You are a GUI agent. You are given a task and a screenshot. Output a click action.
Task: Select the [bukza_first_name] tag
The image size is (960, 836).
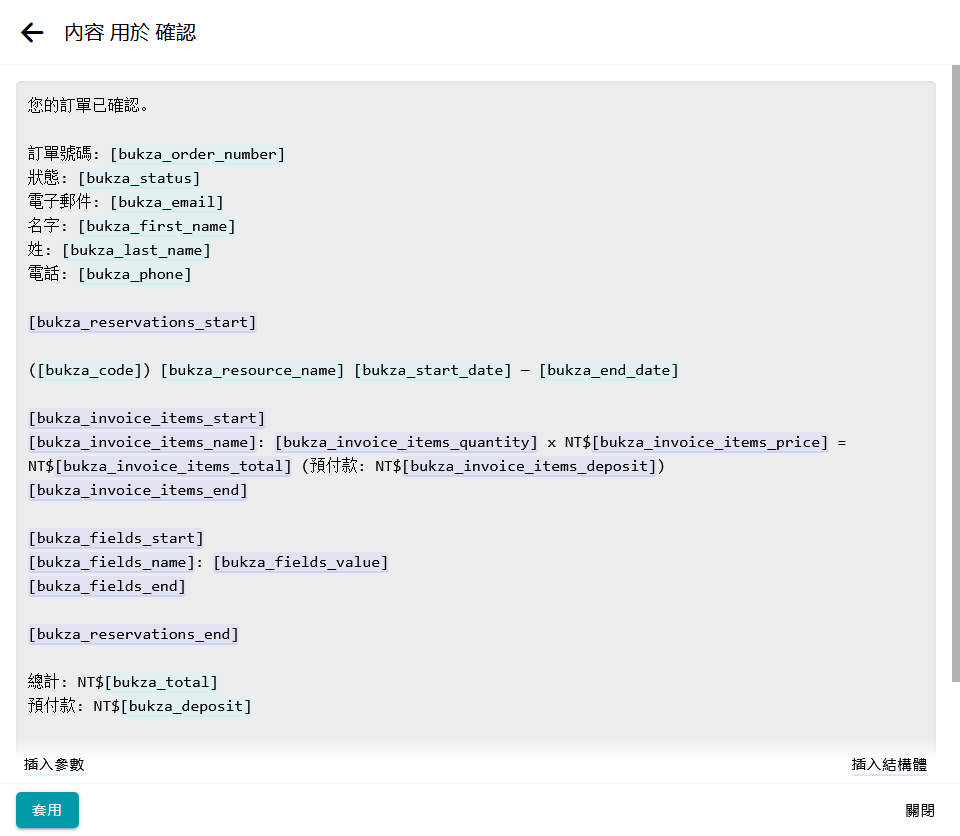click(157, 226)
